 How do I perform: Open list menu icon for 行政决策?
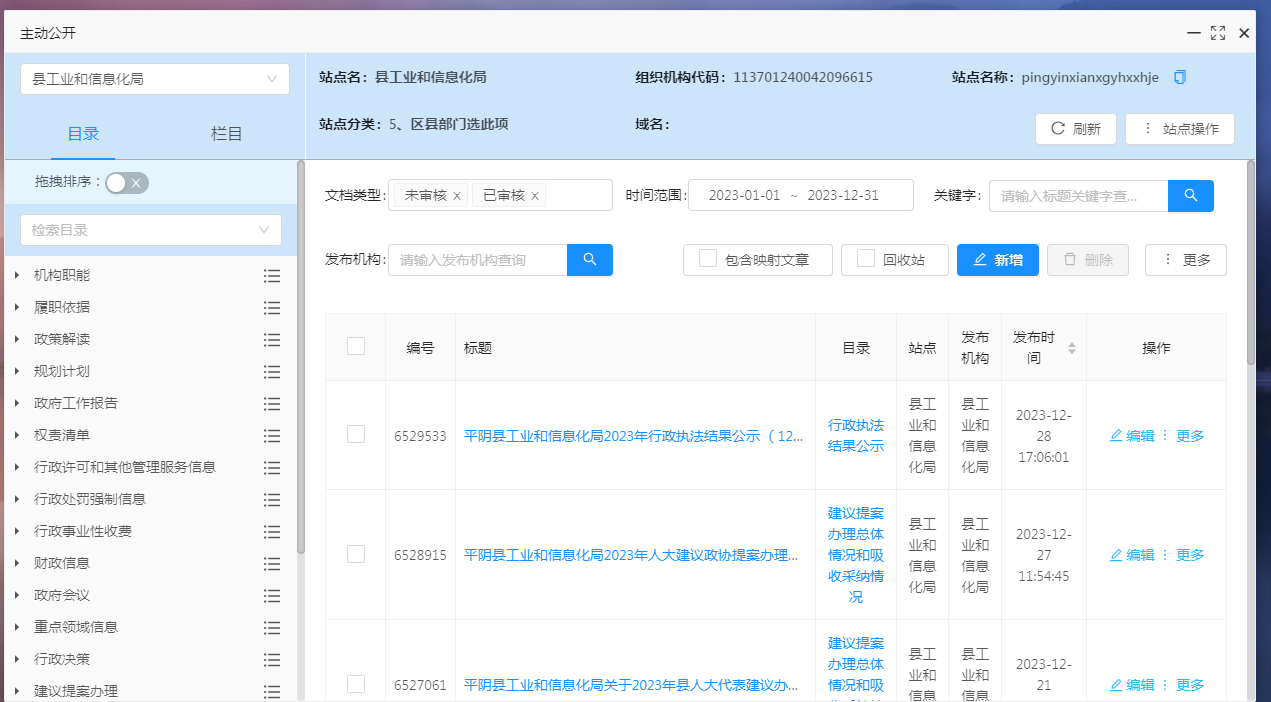click(x=272, y=660)
